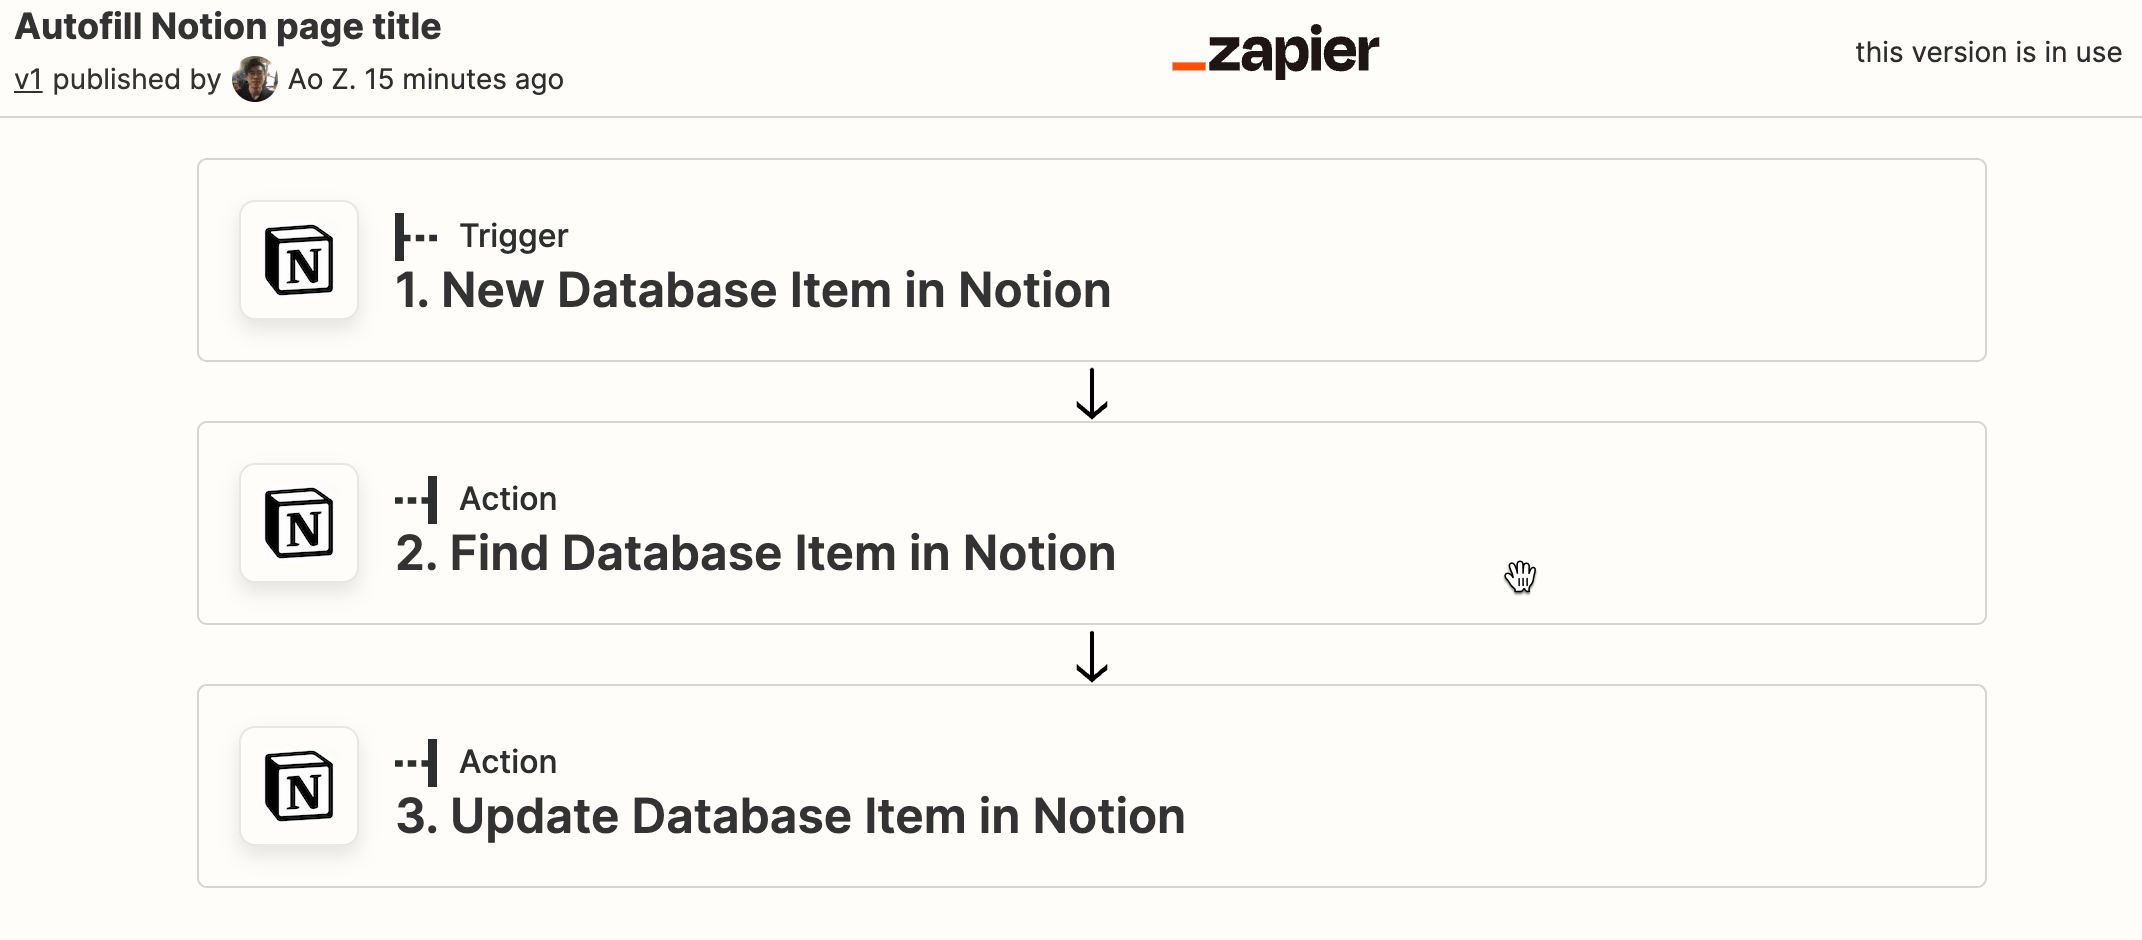Click the Trigger step type icon
This screenshot has height=940, width=2142.
(415, 237)
